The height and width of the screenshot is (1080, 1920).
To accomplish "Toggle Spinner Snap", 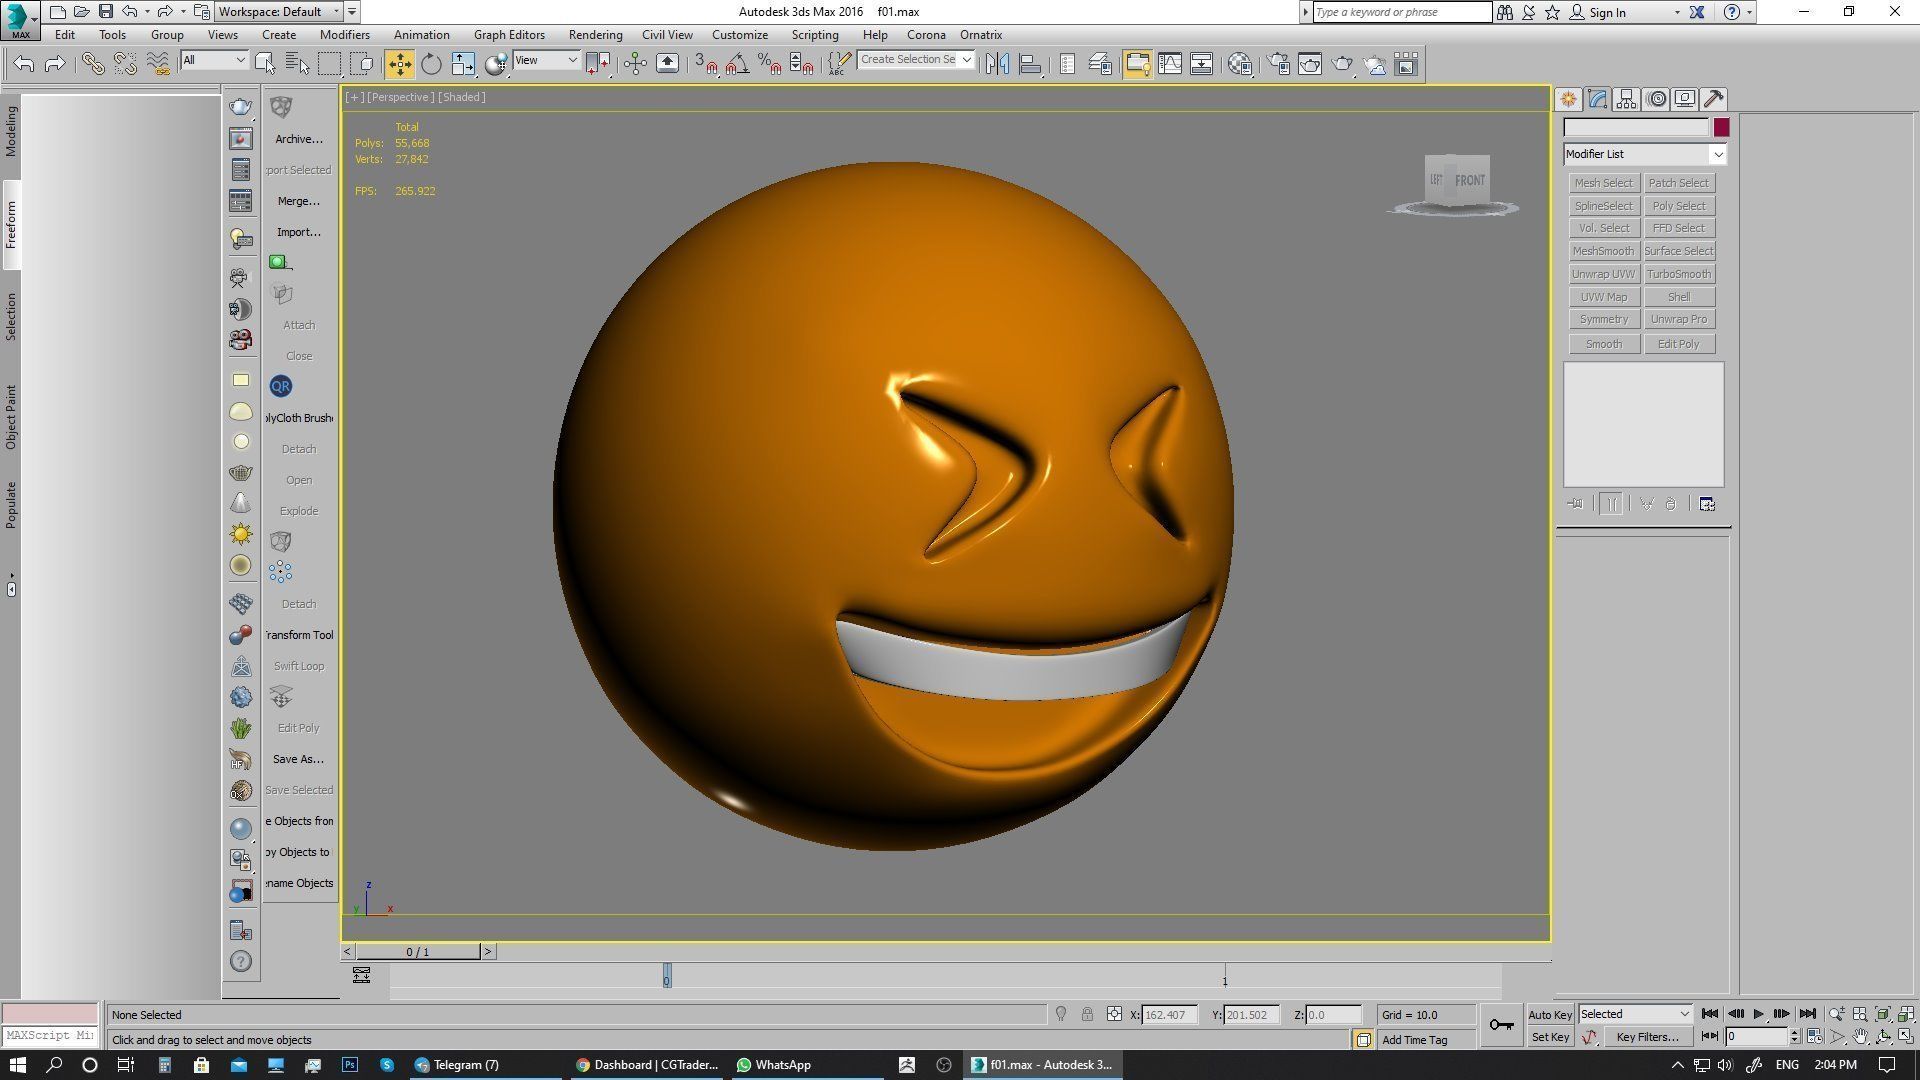I will coord(802,64).
